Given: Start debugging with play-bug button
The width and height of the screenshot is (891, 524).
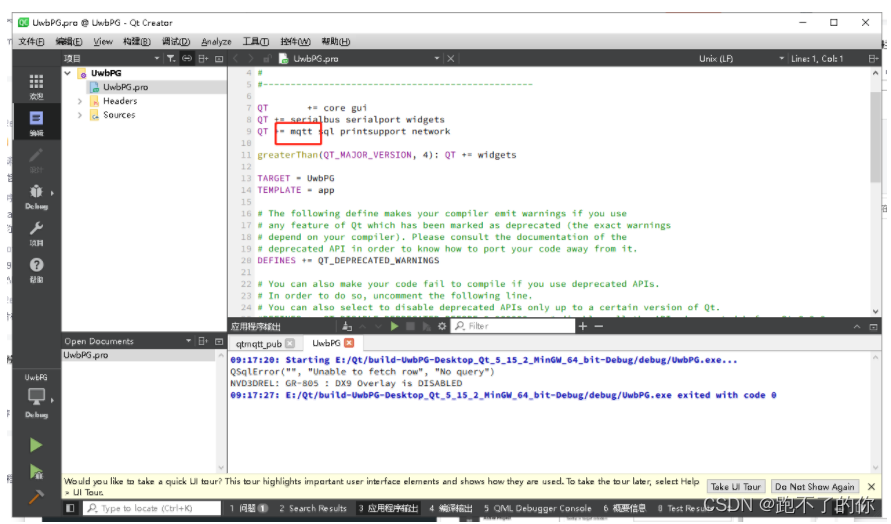Looking at the screenshot, I should [x=36, y=472].
